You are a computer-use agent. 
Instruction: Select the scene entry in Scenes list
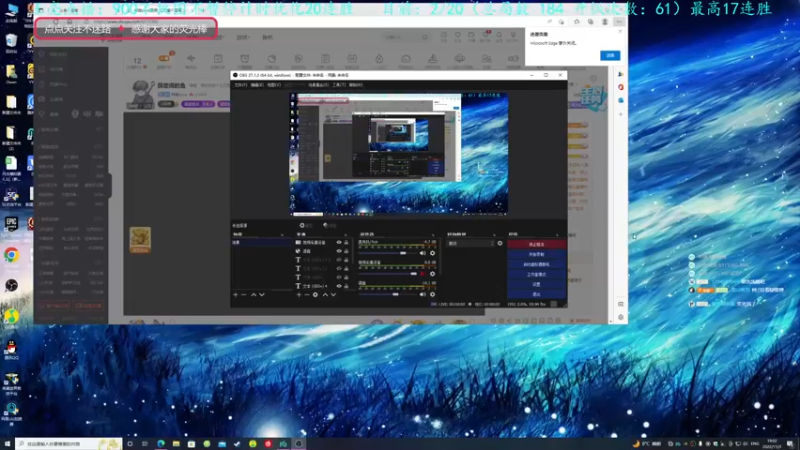[261, 242]
